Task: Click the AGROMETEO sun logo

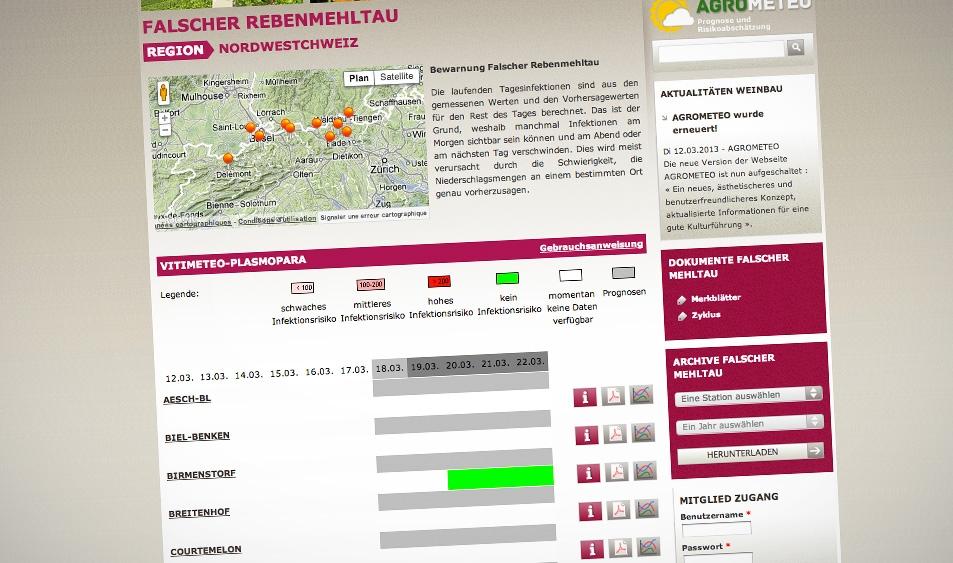Action: [x=670, y=14]
